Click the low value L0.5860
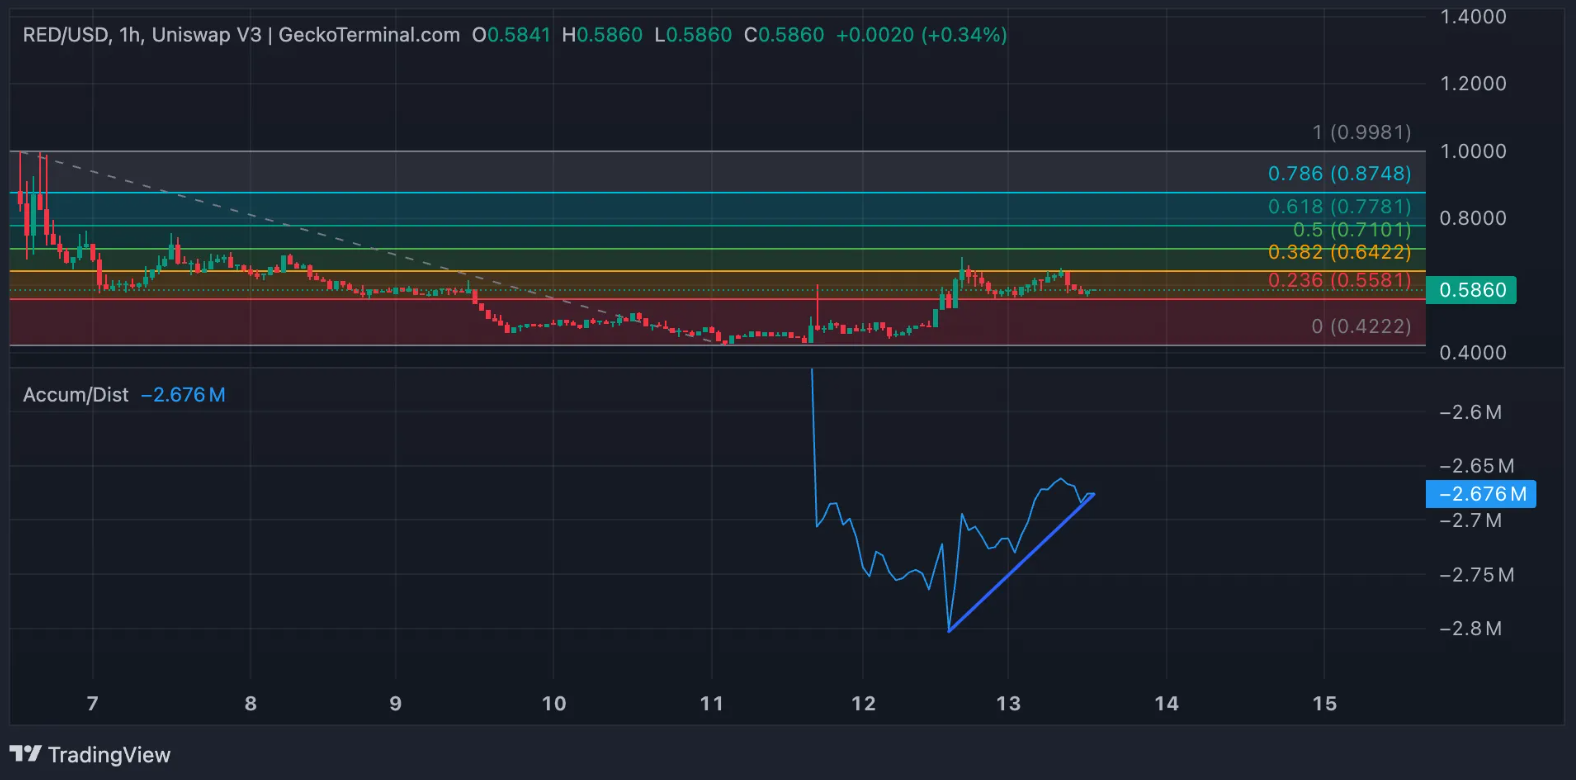This screenshot has height=780, width=1576. [x=693, y=35]
